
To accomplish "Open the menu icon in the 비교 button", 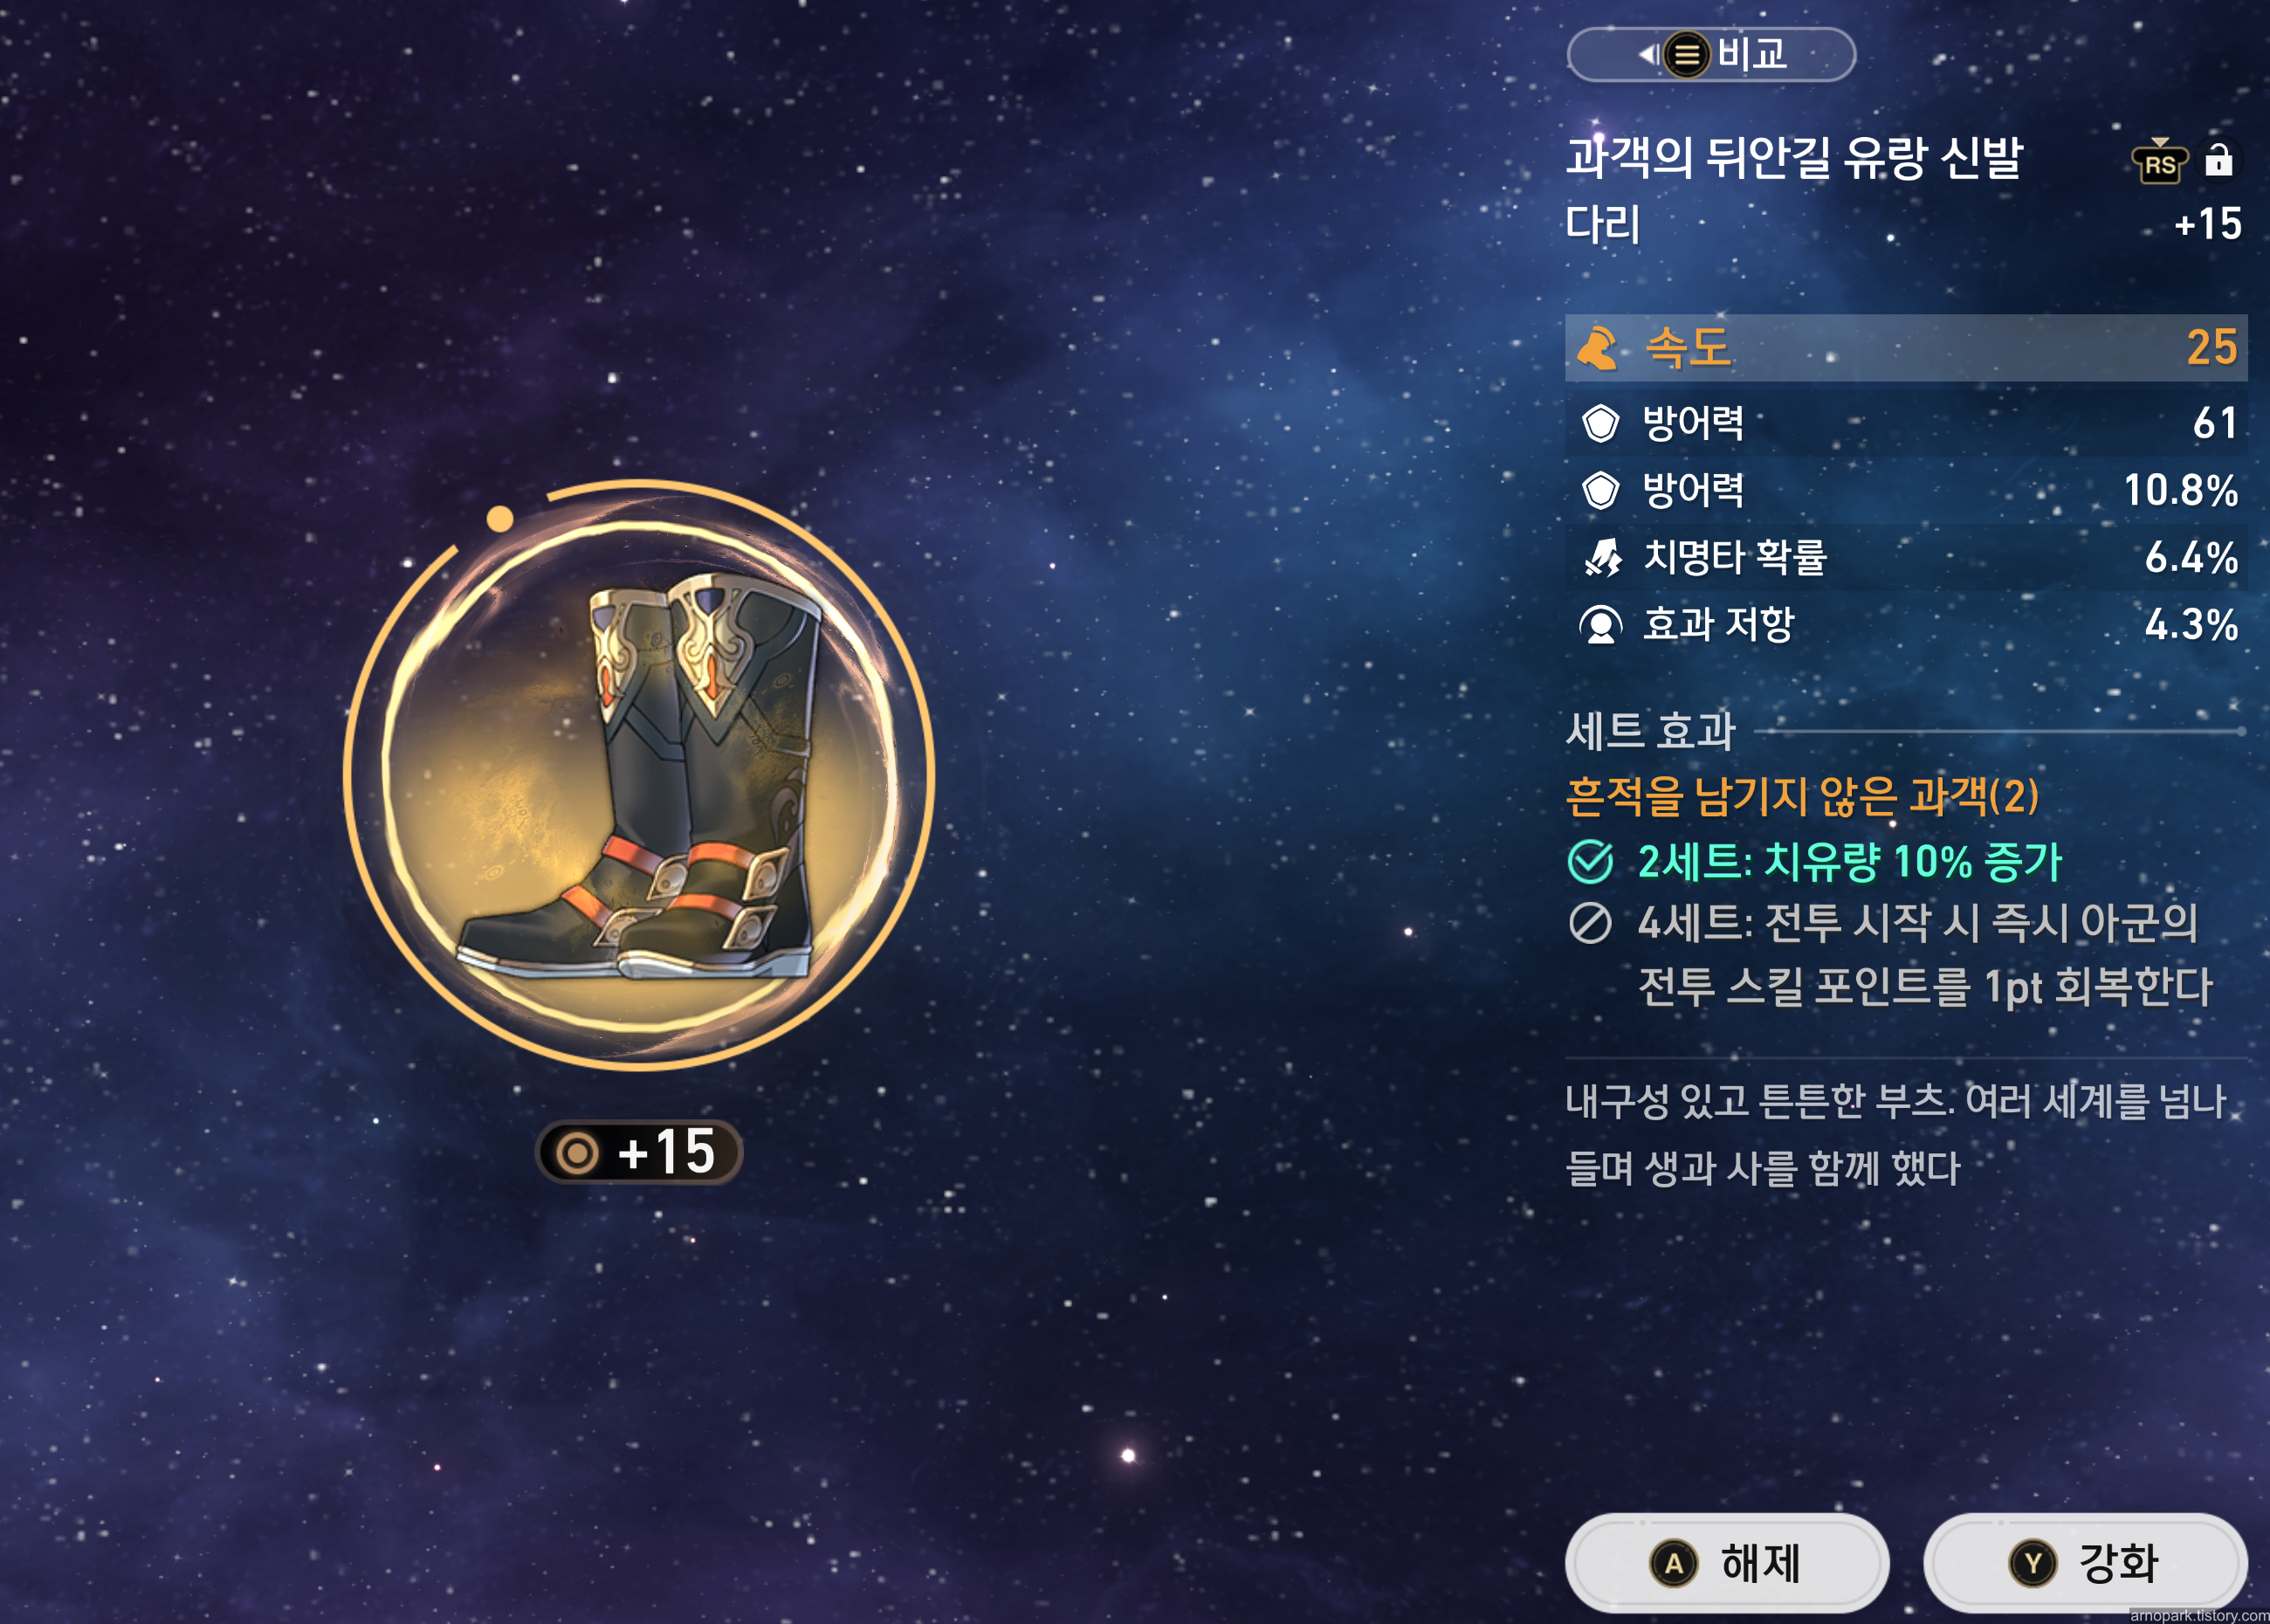I will 1686,54.
